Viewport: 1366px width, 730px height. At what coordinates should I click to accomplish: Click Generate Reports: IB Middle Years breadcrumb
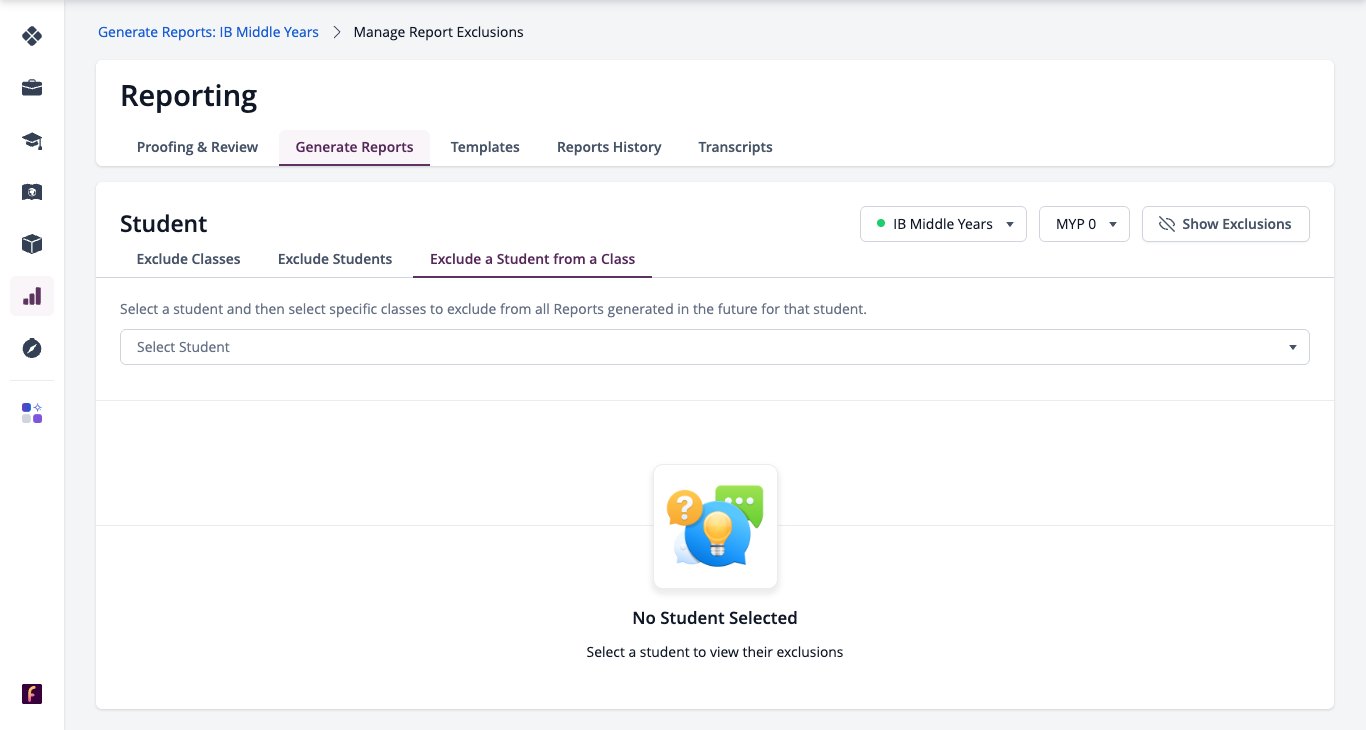pyautogui.click(x=208, y=32)
